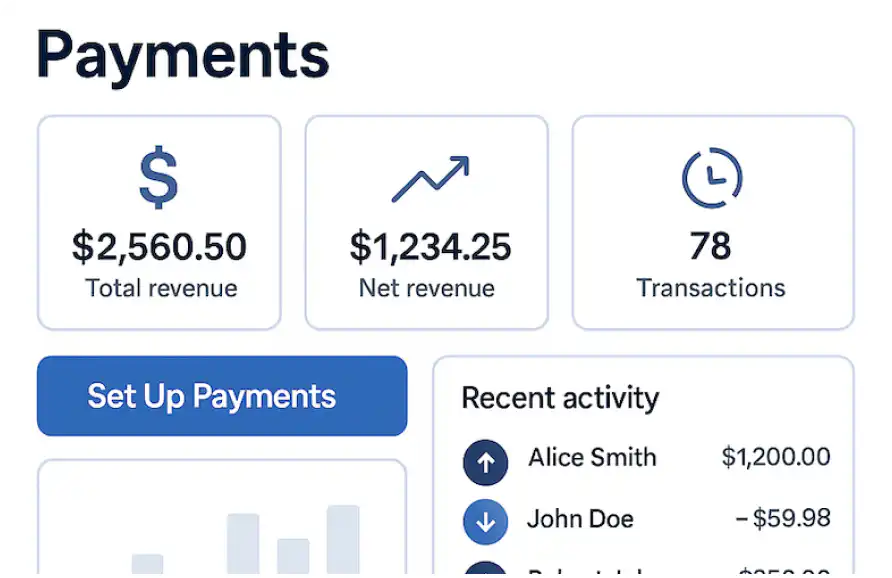Click the dollar sign icon above Total revenue
The height and width of the screenshot is (578, 892).
(158, 176)
